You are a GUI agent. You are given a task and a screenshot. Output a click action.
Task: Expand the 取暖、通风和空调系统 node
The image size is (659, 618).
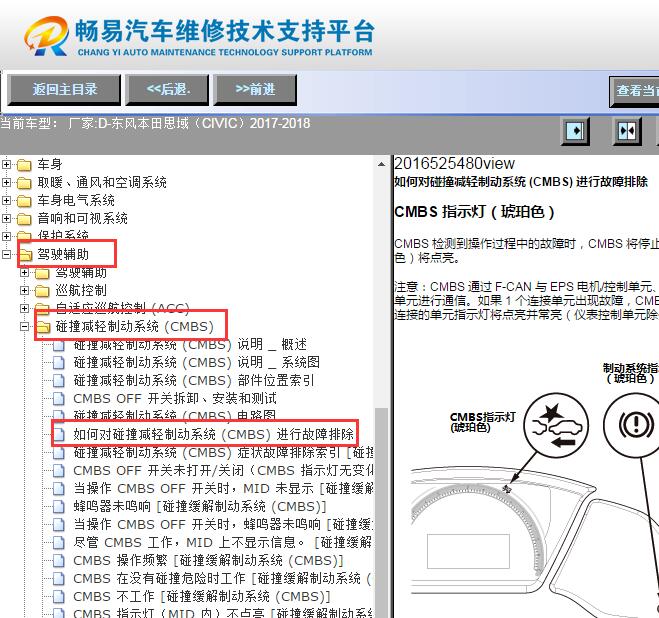[6, 182]
